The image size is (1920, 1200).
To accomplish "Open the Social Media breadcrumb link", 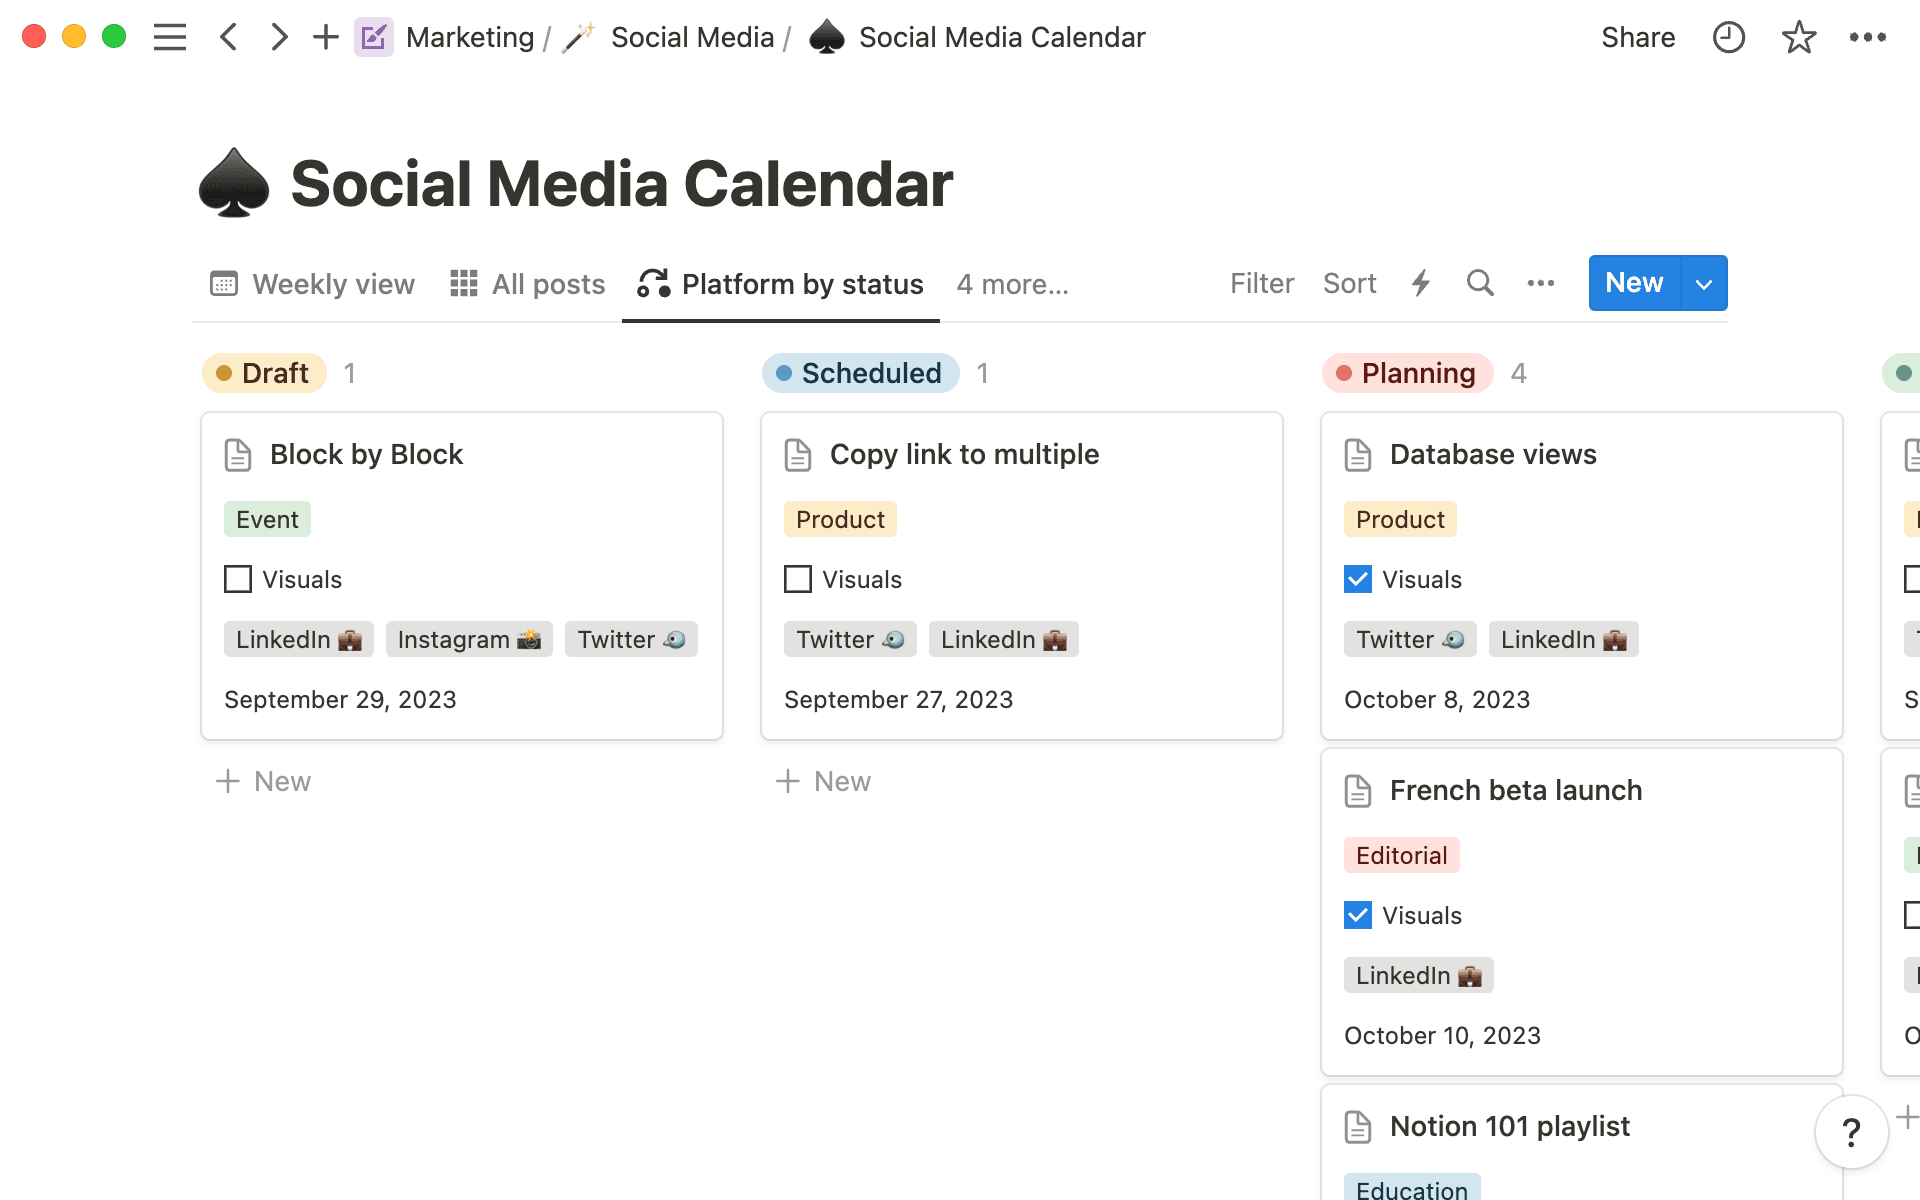I will (x=693, y=37).
